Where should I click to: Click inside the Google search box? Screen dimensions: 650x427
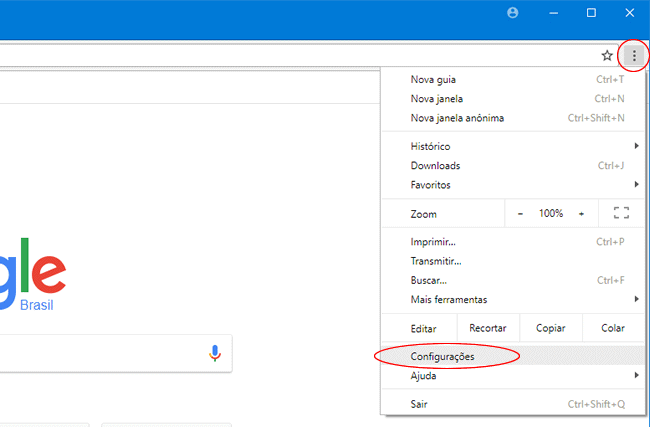[100, 353]
